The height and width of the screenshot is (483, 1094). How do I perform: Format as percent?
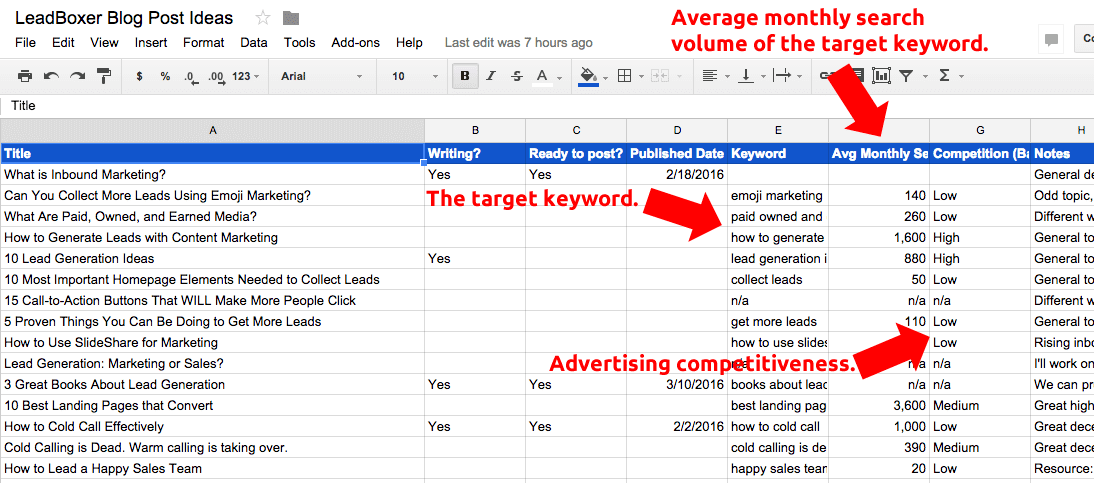165,76
